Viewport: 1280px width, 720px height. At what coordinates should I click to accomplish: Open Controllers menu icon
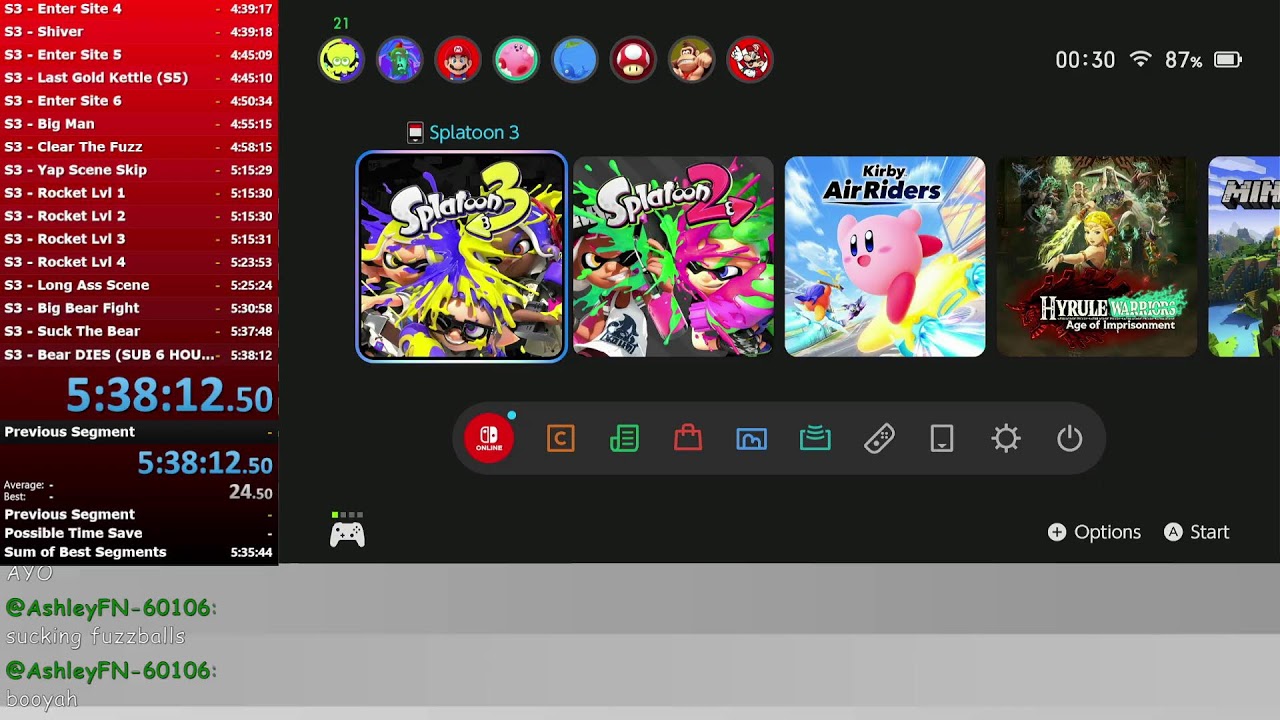879,438
